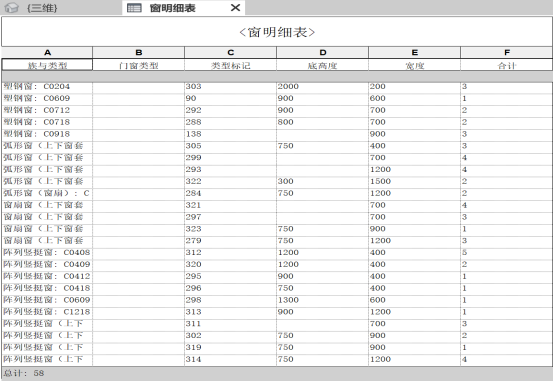This screenshot has width=554, height=381.
Task: Select column header A
Action: point(47,53)
